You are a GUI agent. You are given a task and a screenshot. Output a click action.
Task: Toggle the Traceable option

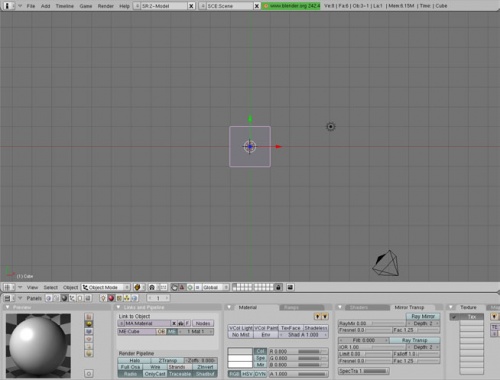point(180,374)
